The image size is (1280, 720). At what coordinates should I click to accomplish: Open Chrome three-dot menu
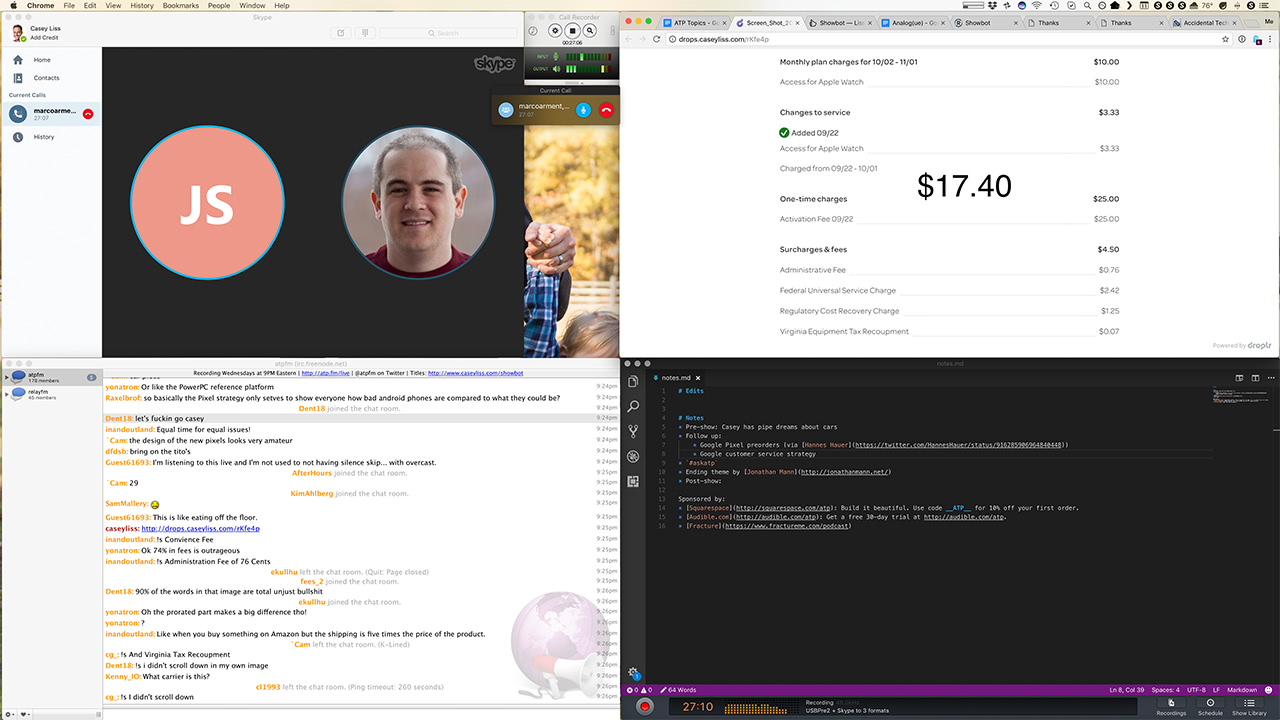(1270, 39)
